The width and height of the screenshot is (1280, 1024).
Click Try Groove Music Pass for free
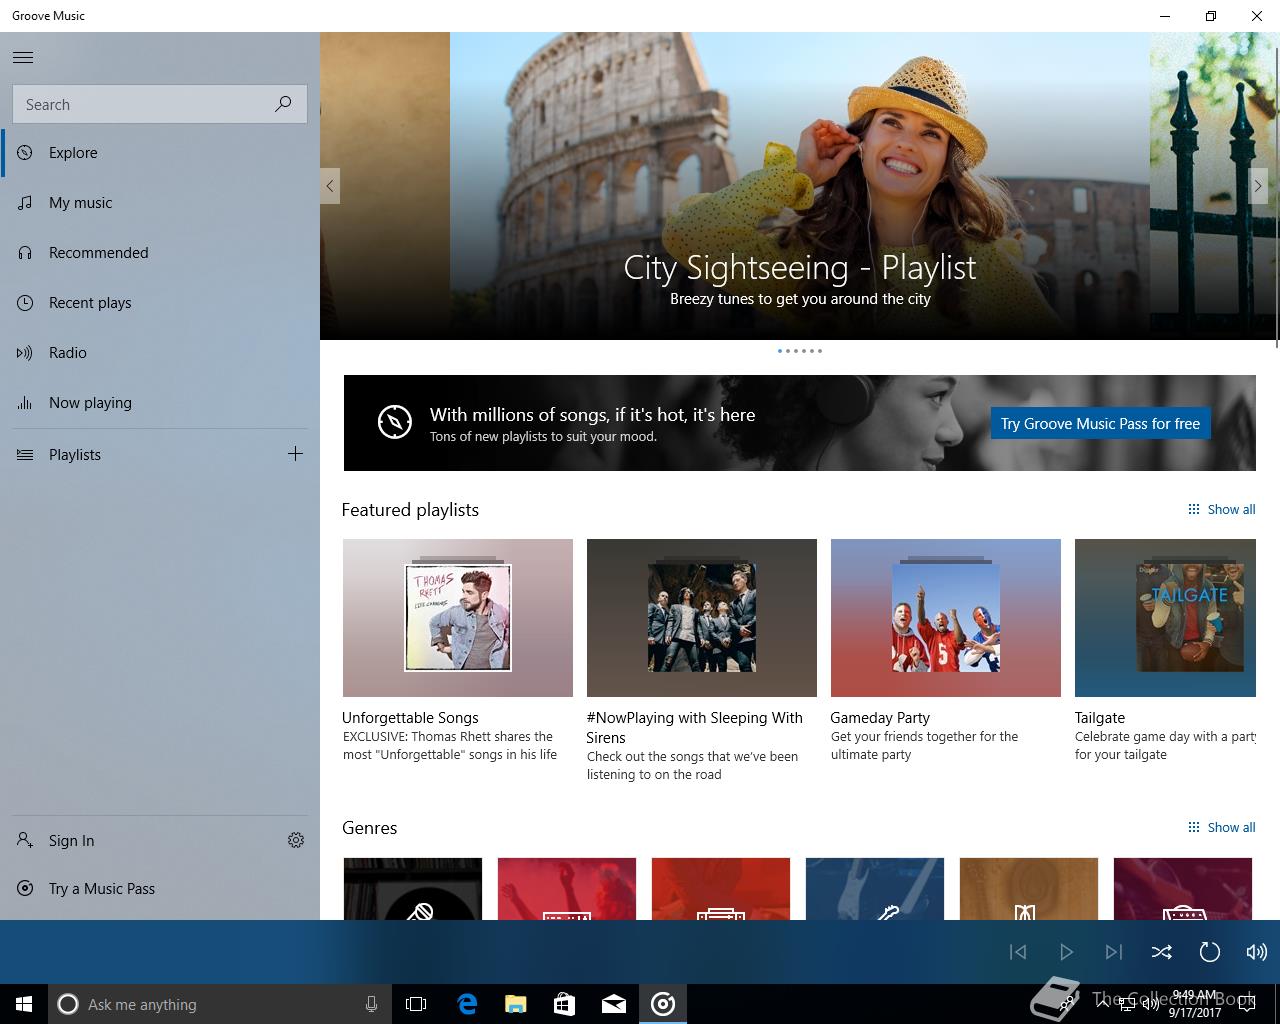1100,423
